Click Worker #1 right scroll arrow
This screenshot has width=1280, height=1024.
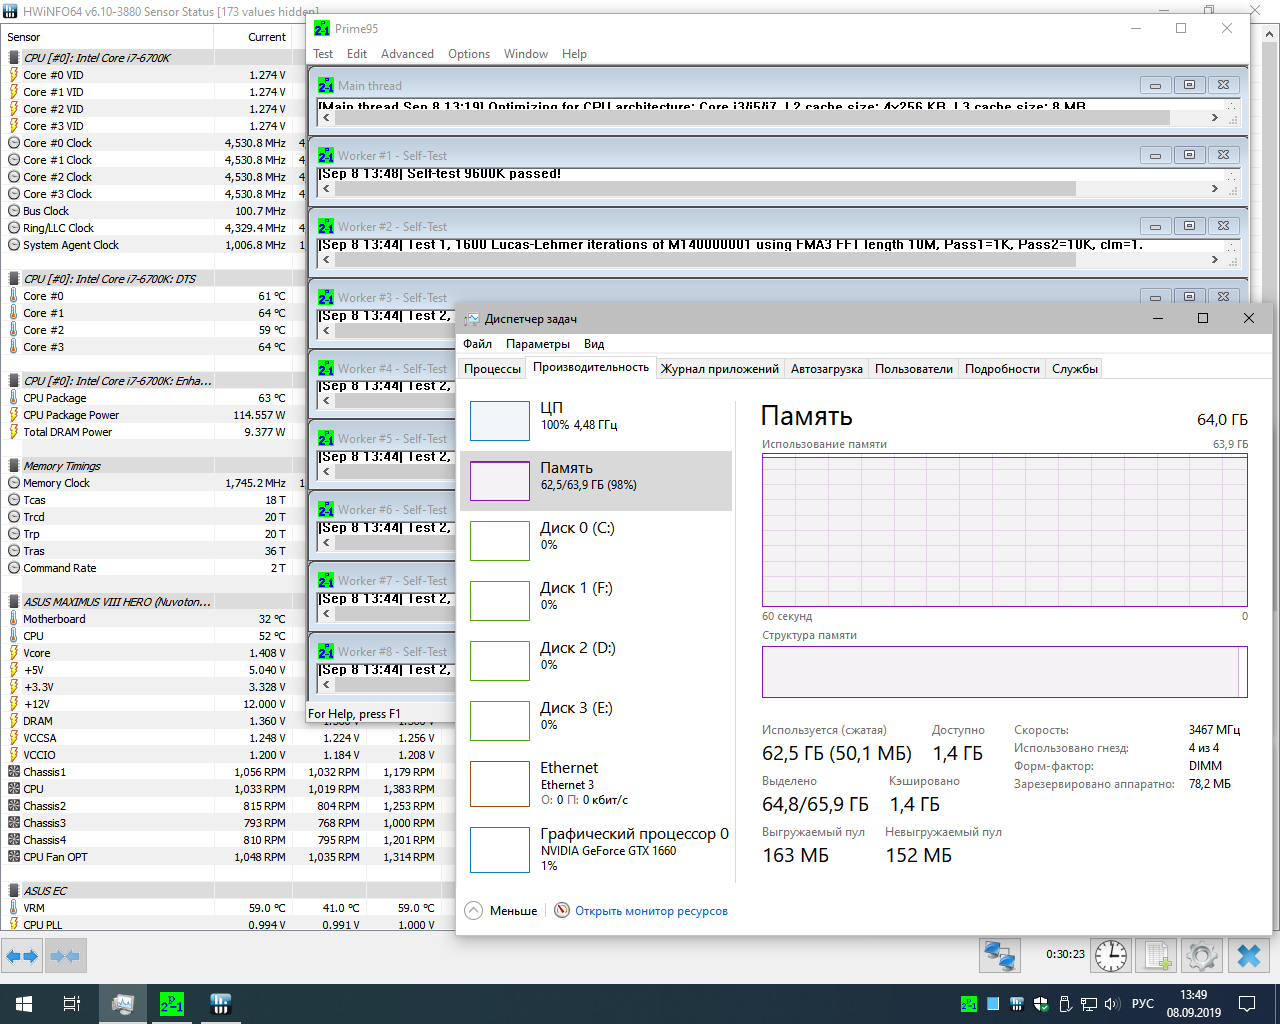point(1215,188)
